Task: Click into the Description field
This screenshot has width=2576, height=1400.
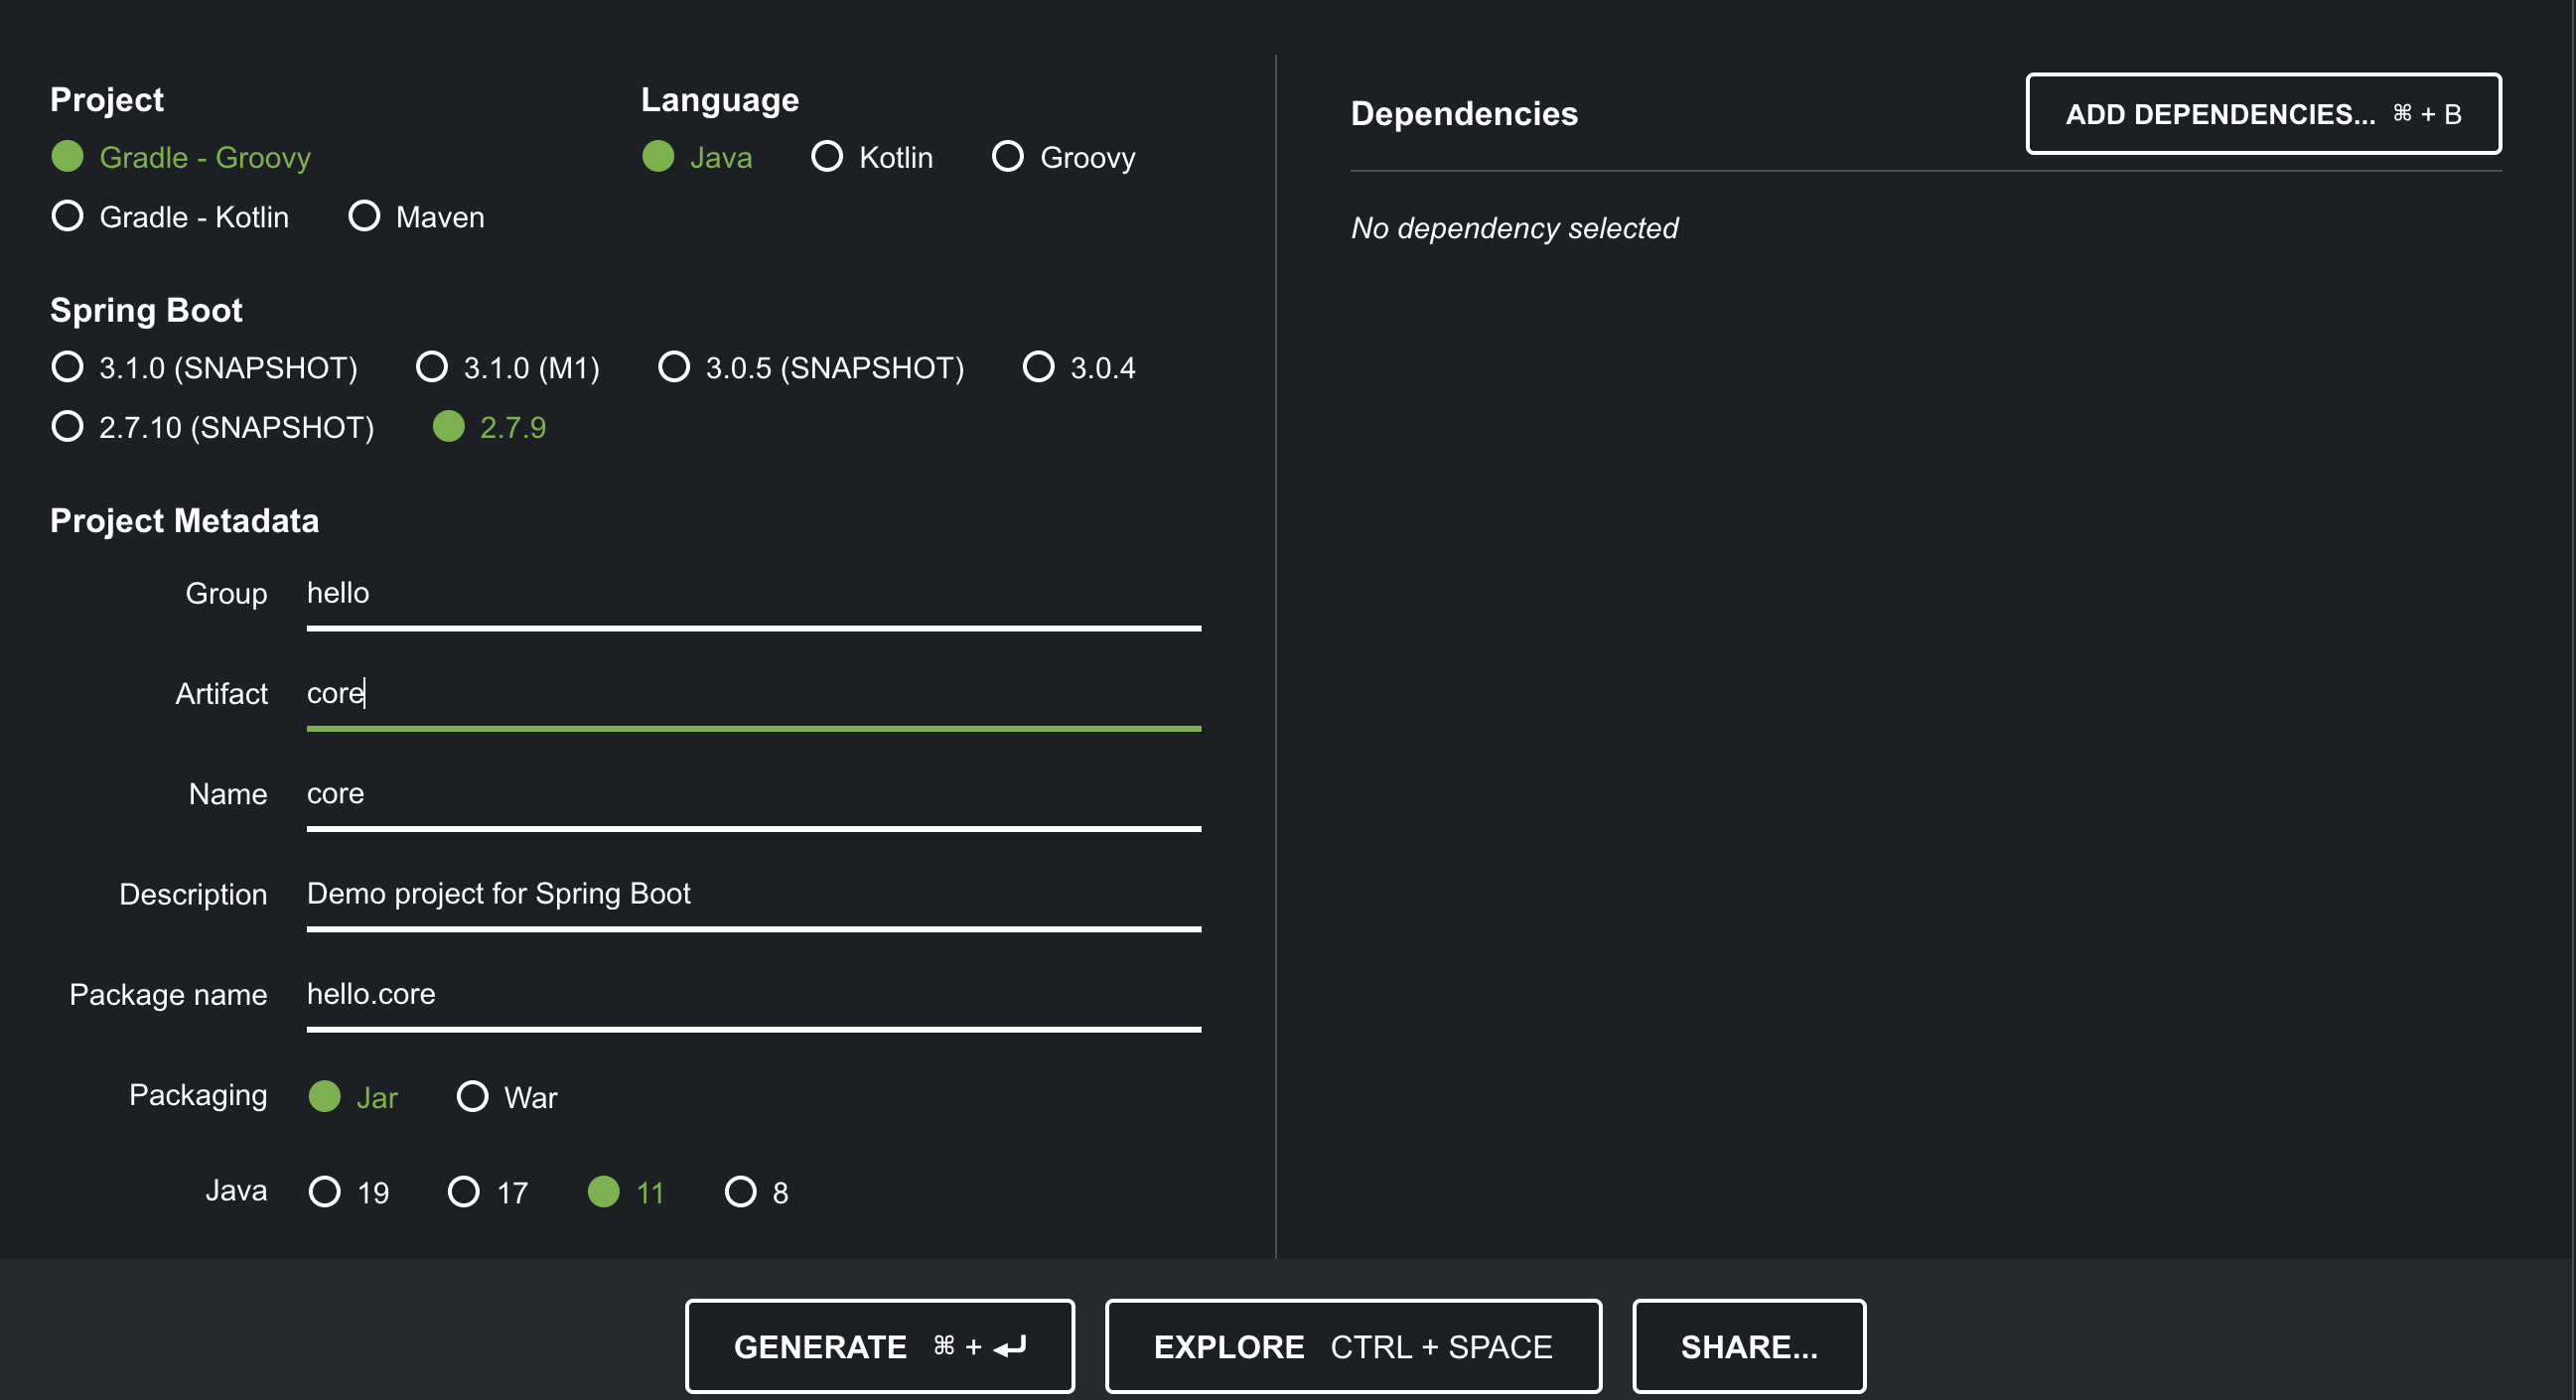Action: click(753, 894)
